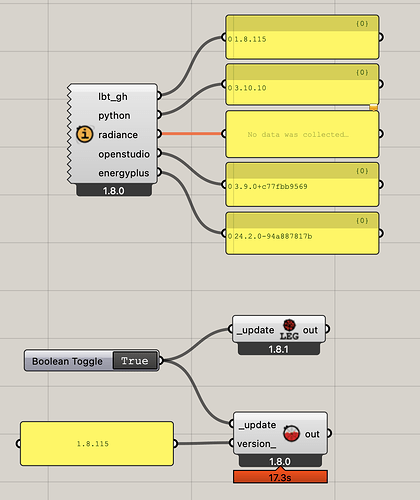This screenshot has width=420, height=500.
Task: Click the radiance output parameter
Action: pyautogui.click(x=118, y=135)
